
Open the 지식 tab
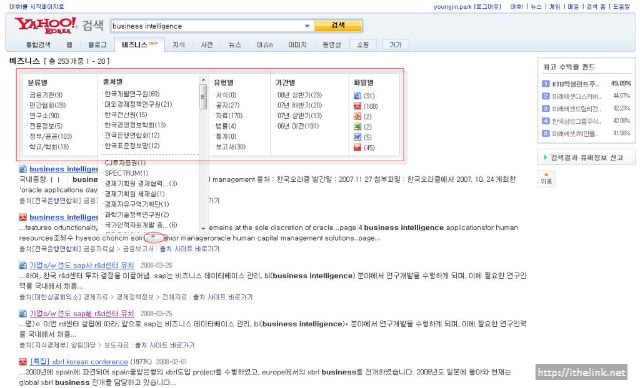pyautogui.click(x=179, y=45)
